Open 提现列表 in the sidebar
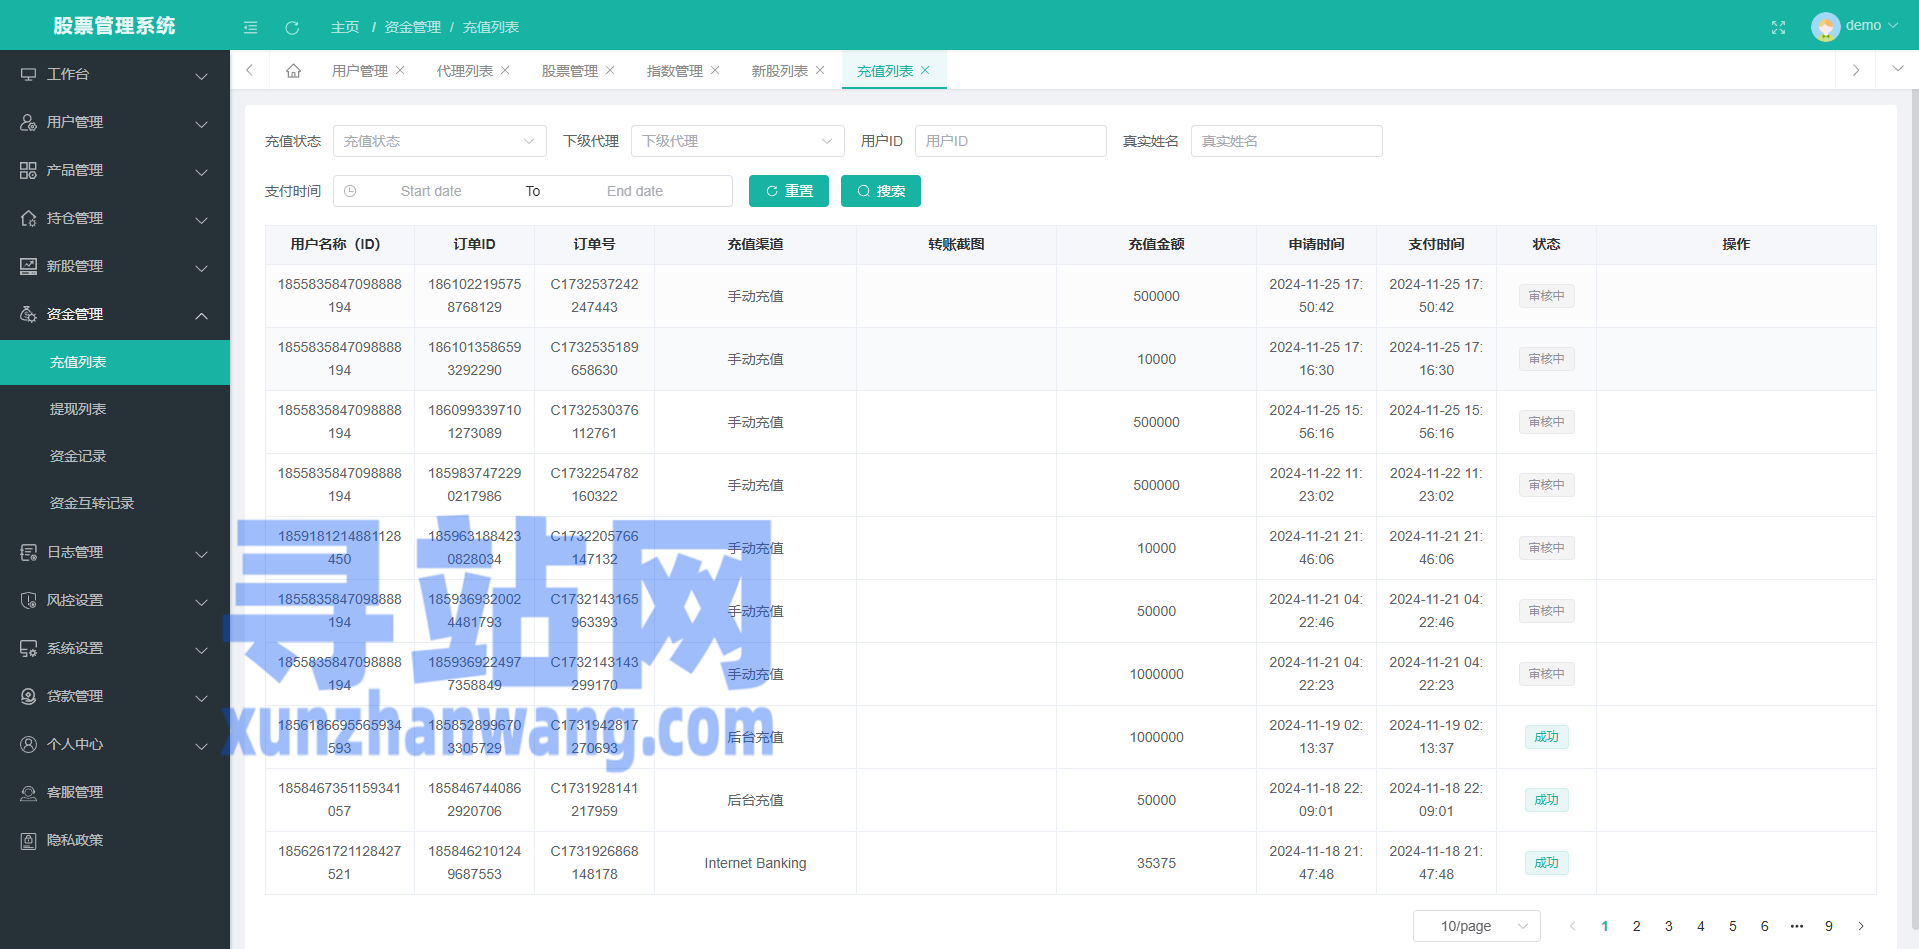 [x=78, y=409]
